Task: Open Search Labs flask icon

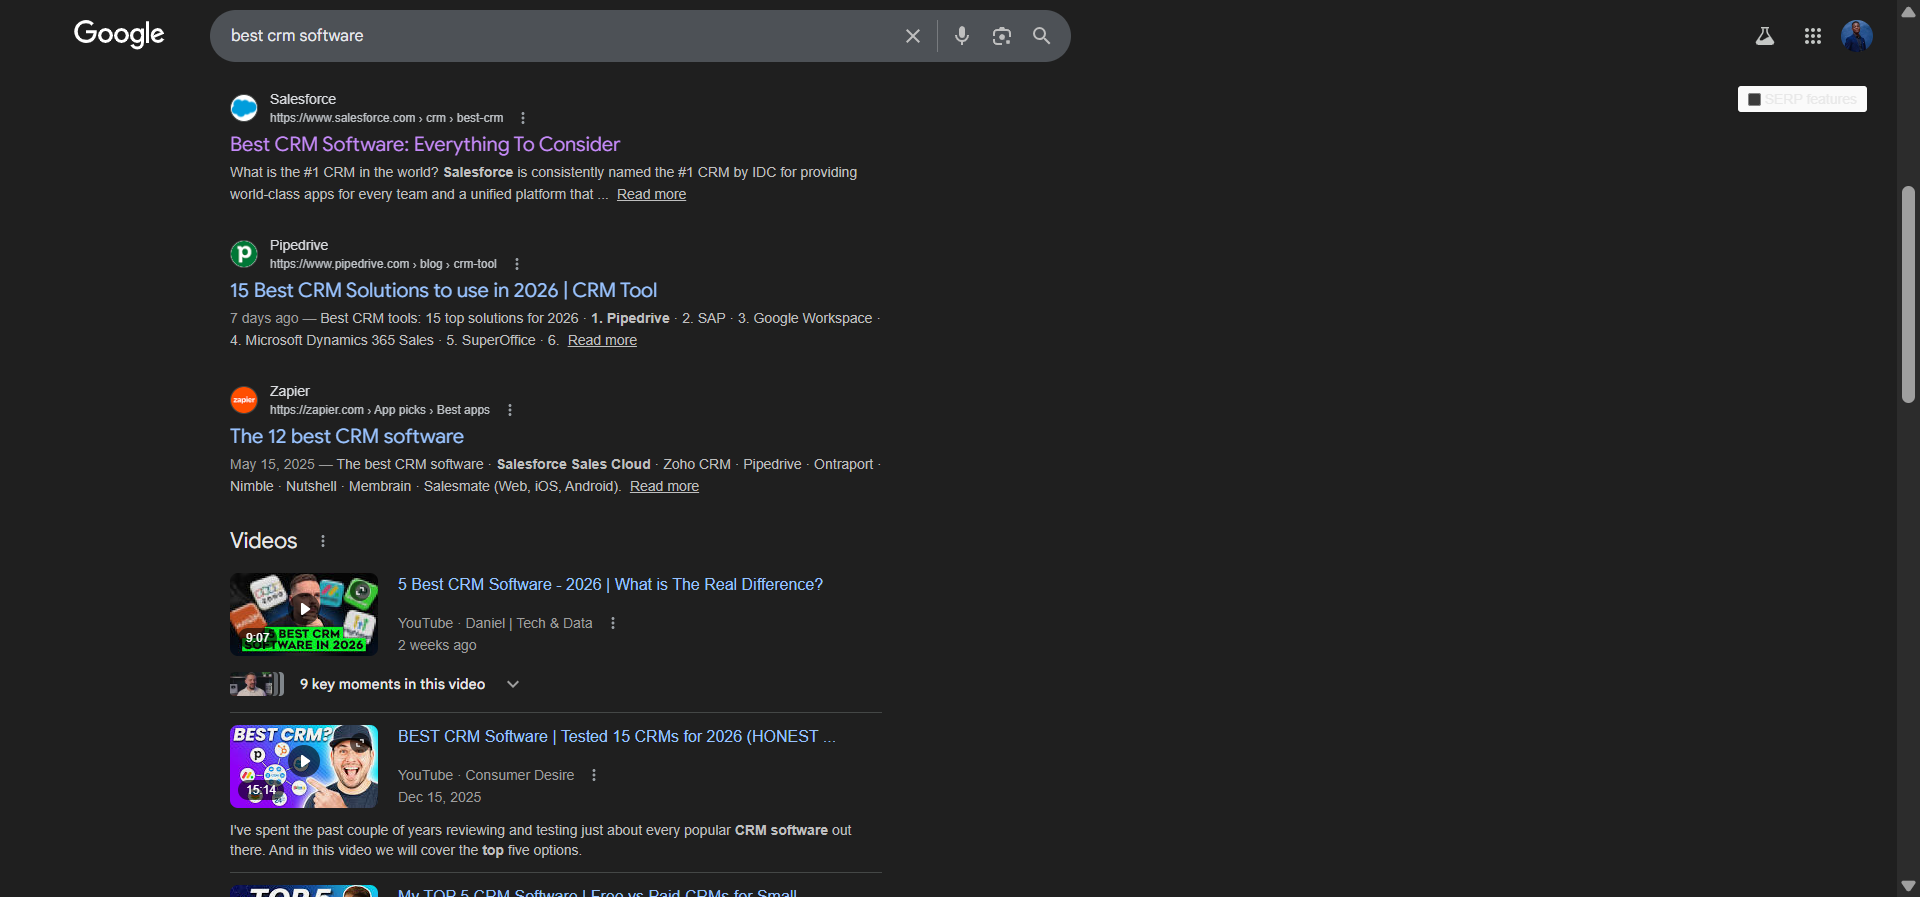Action: (1765, 36)
